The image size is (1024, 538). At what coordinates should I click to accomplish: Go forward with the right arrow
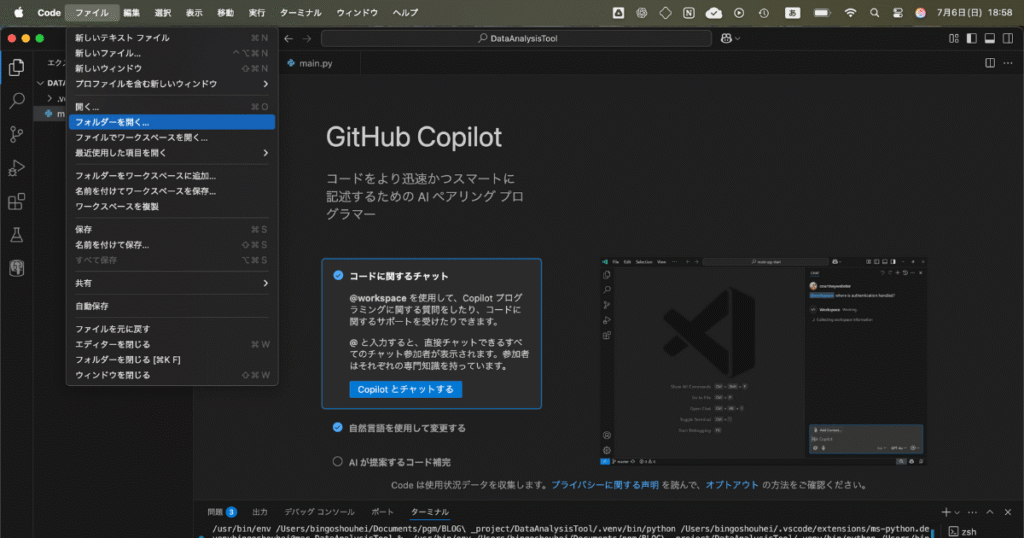coord(307,39)
